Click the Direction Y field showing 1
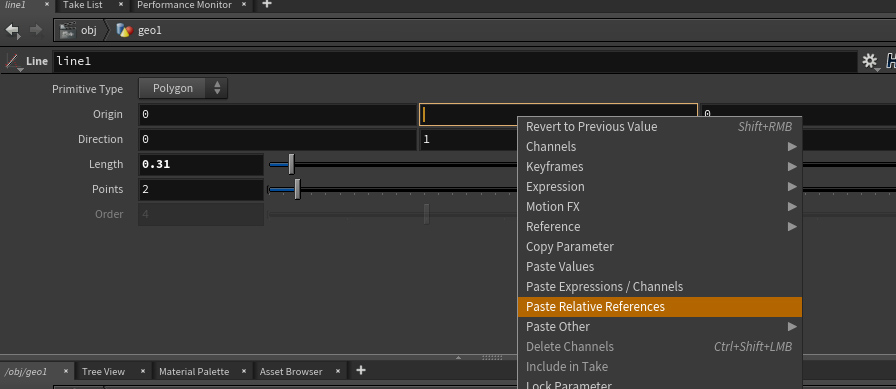Image resolution: width=896 pixels, height=389 pixels. (x=469, y=139)
